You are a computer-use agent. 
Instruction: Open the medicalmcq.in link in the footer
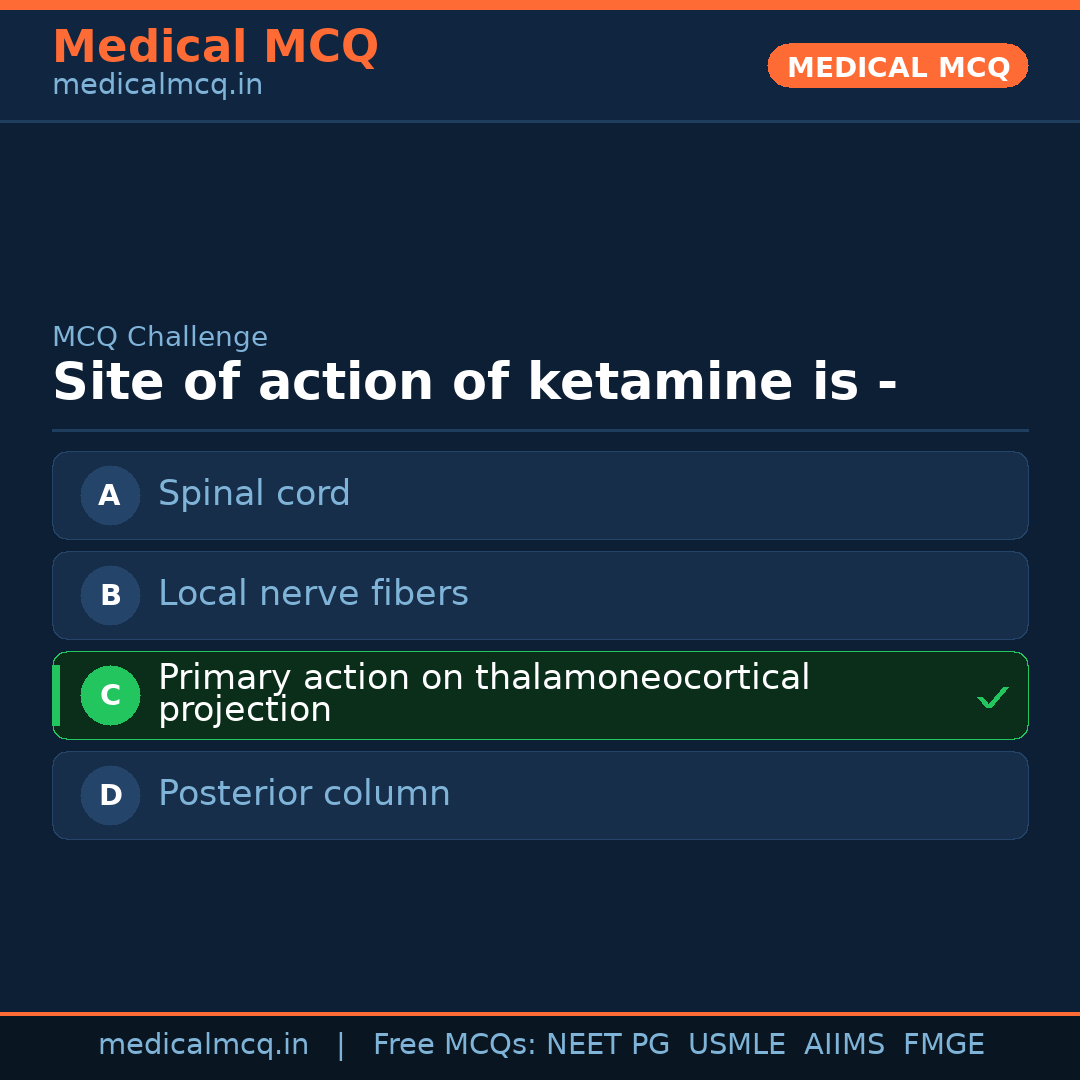[203, 1045]
